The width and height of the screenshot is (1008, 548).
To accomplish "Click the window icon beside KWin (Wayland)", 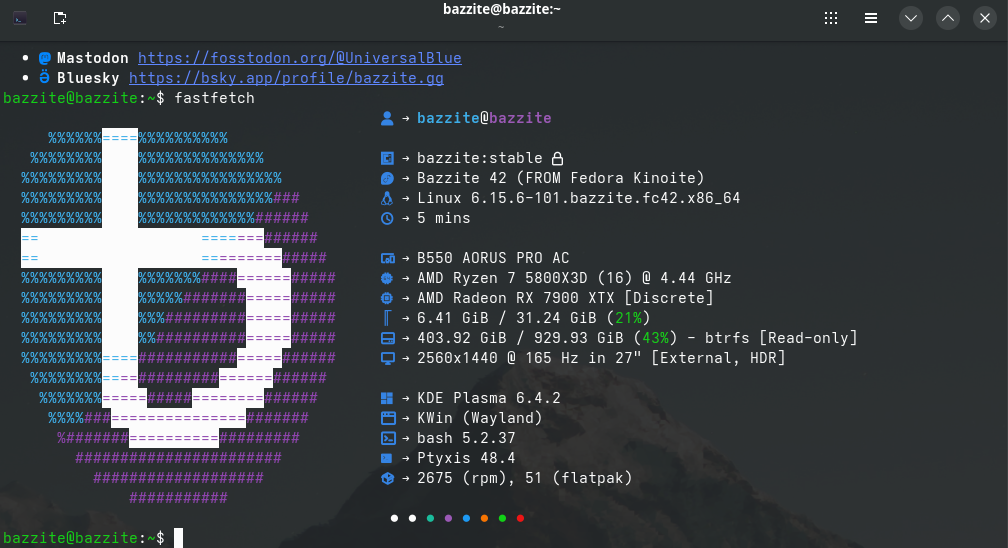I will click(x=388, y=418).
